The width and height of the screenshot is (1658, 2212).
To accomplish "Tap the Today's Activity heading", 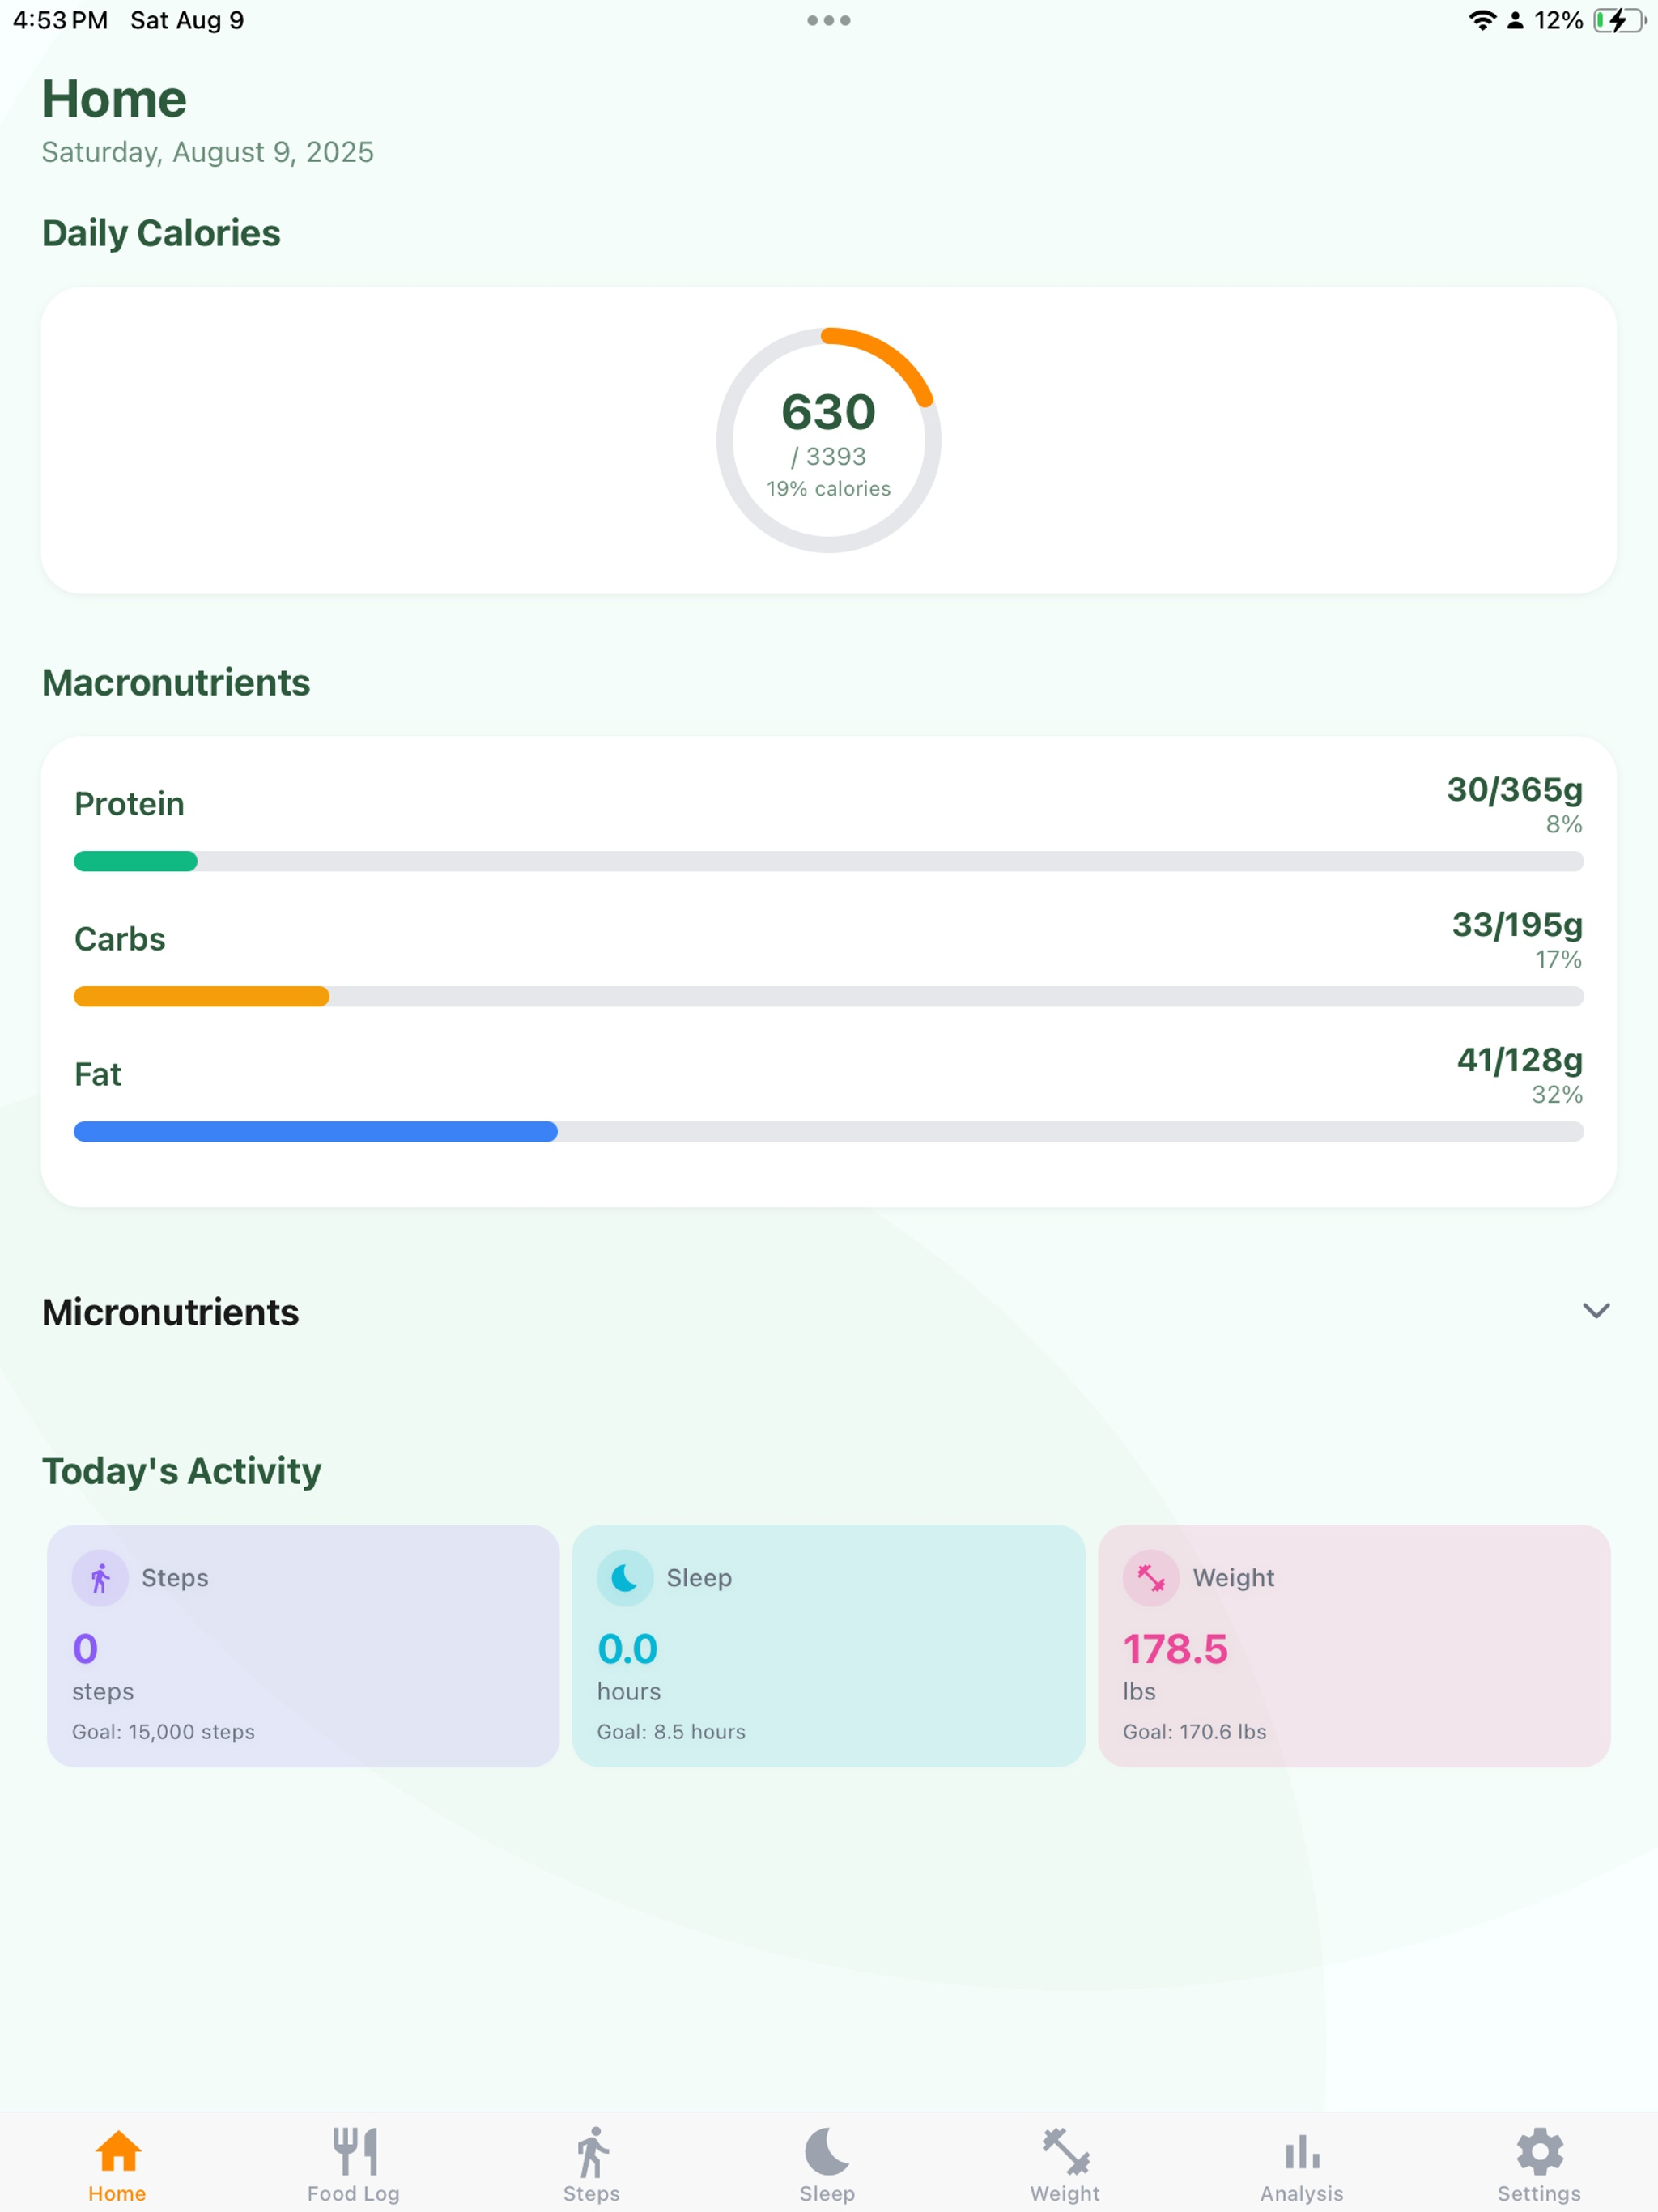I will click(x=181, y=1471).
